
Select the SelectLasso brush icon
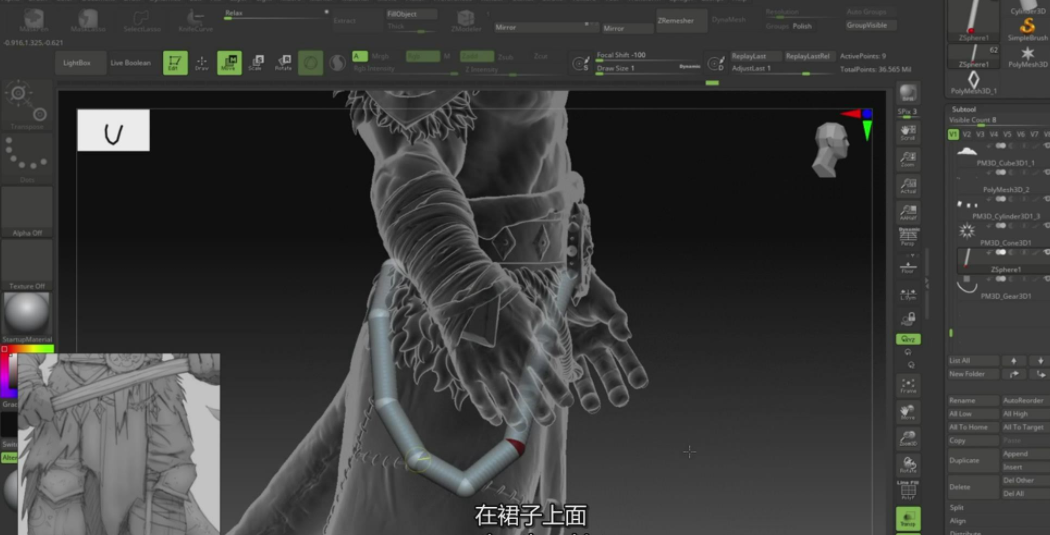141,20
